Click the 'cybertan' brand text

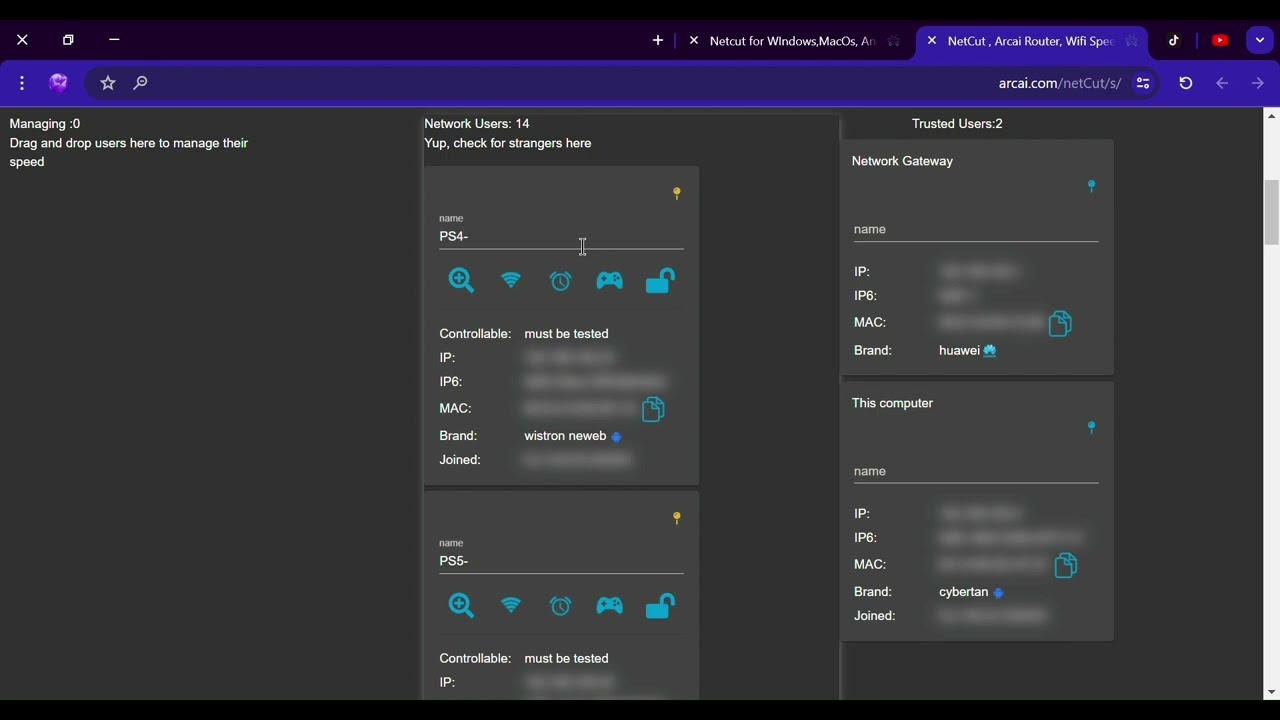(x=964, y=592)
